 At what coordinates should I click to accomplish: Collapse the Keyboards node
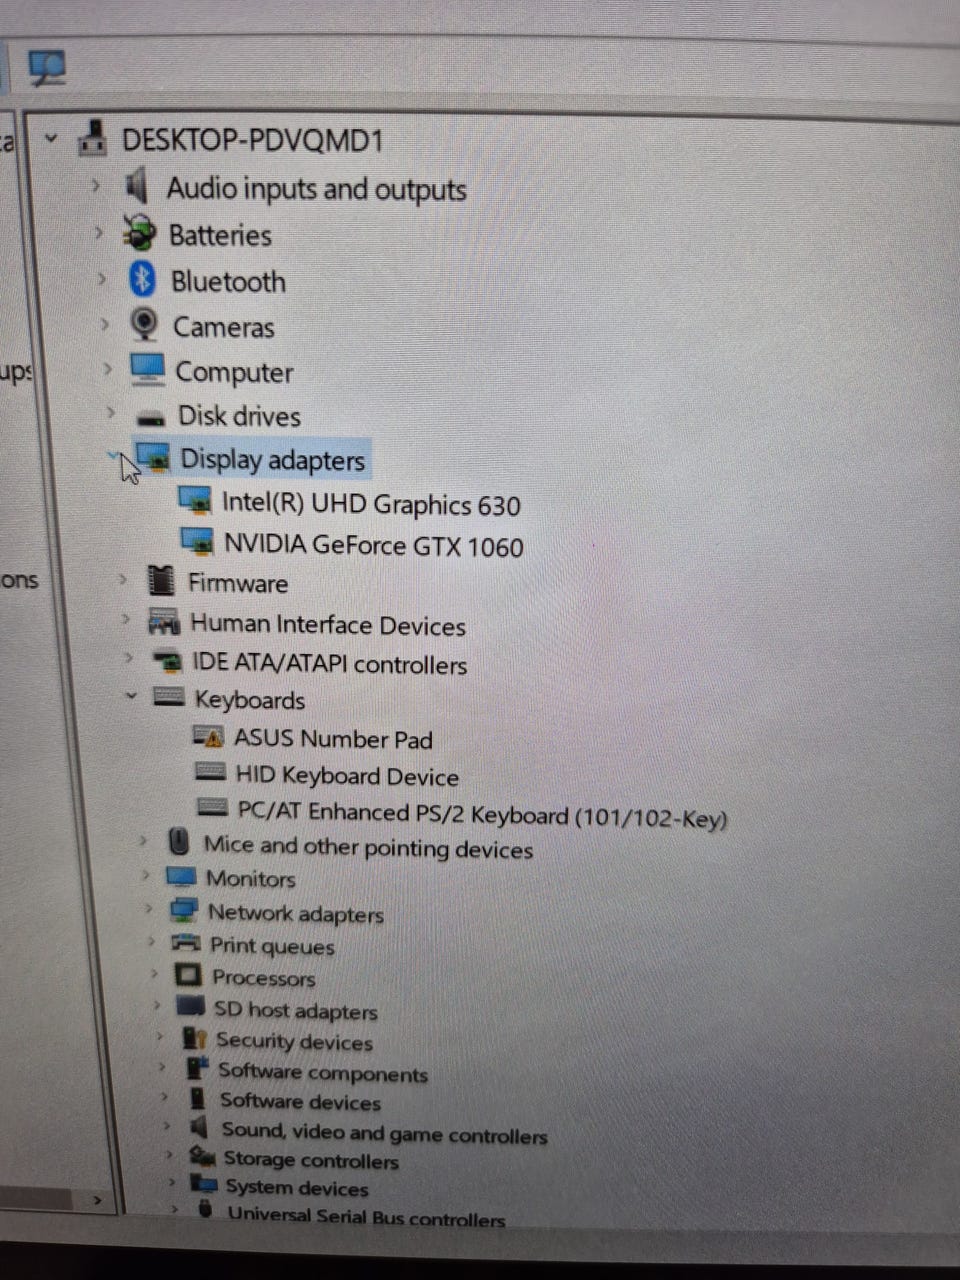(131, 695)
